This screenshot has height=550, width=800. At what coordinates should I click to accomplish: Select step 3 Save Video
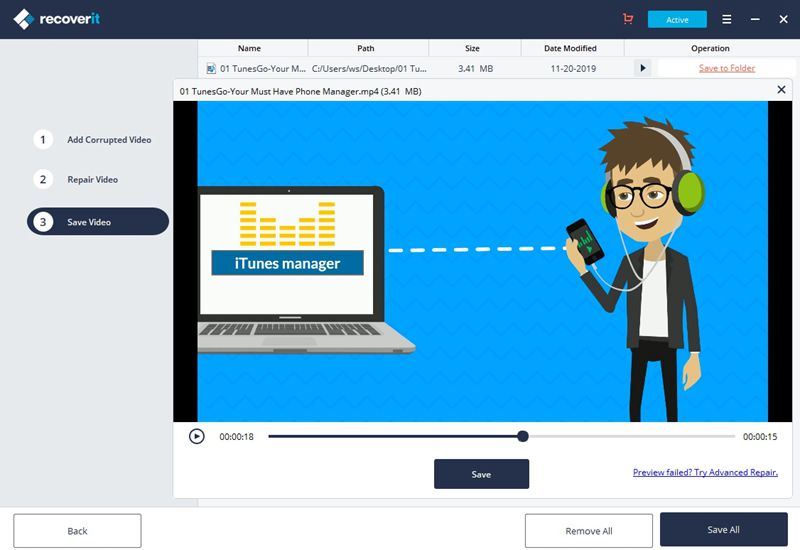click(x=98, y=221)
